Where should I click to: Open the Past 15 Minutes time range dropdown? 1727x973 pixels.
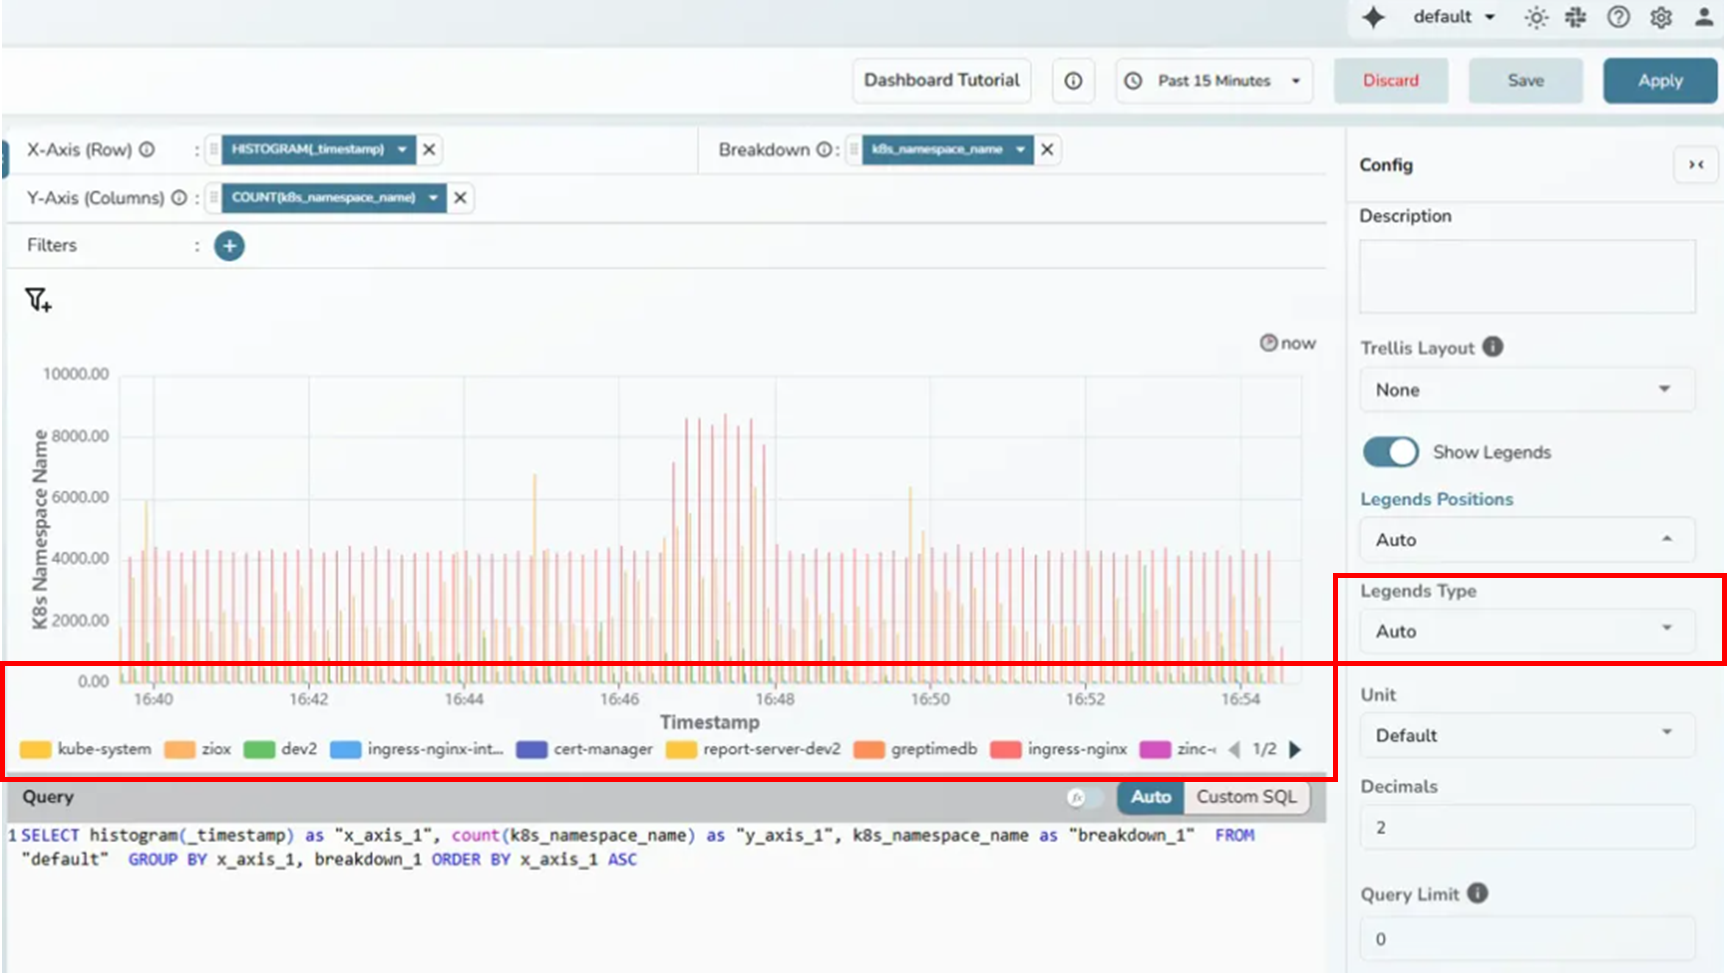click(x=1213, y=80)
